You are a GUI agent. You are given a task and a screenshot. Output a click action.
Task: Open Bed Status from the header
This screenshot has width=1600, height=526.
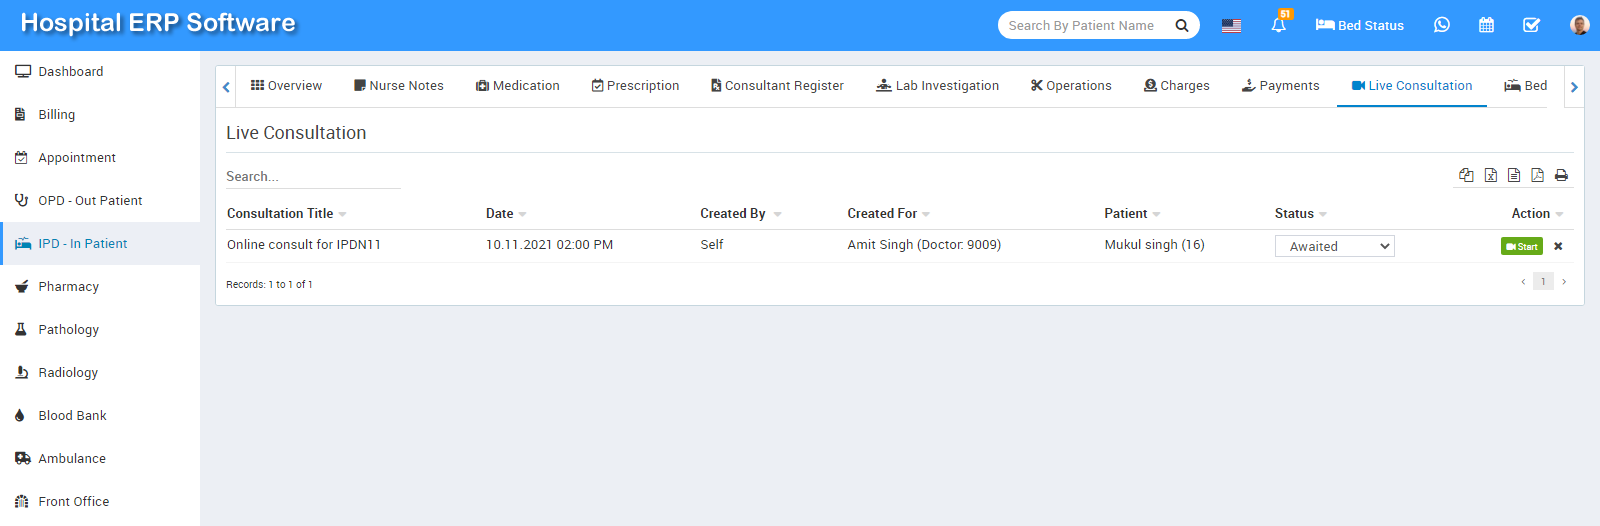1359,26
